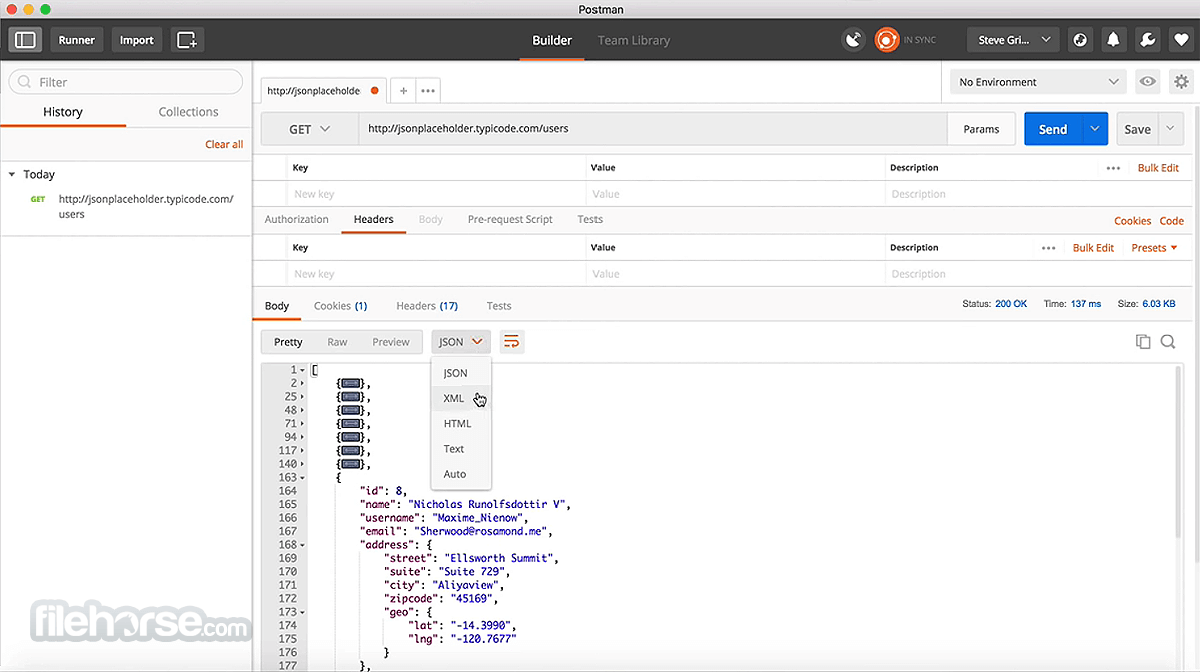Open response Cookies (1) tab
This screenshot has width=1200, height=672.
[x=340, y=306]
